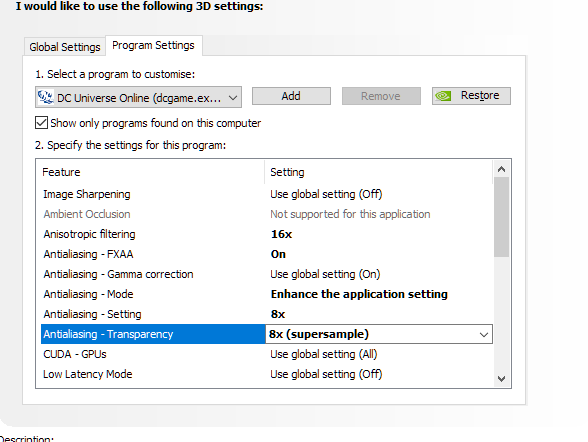Click the greyed-out Remove button
The width and height of the screenshot is (588, 442).
381,96
